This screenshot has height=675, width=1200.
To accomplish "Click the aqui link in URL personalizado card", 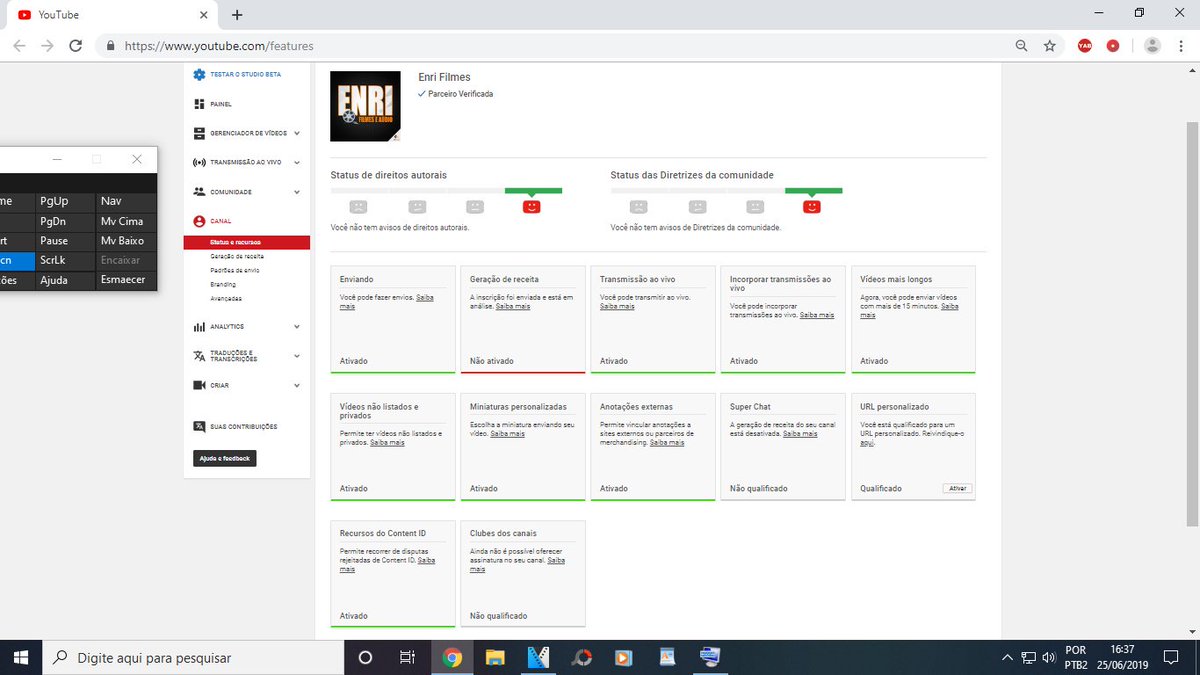I will click(x=867, y=442).
